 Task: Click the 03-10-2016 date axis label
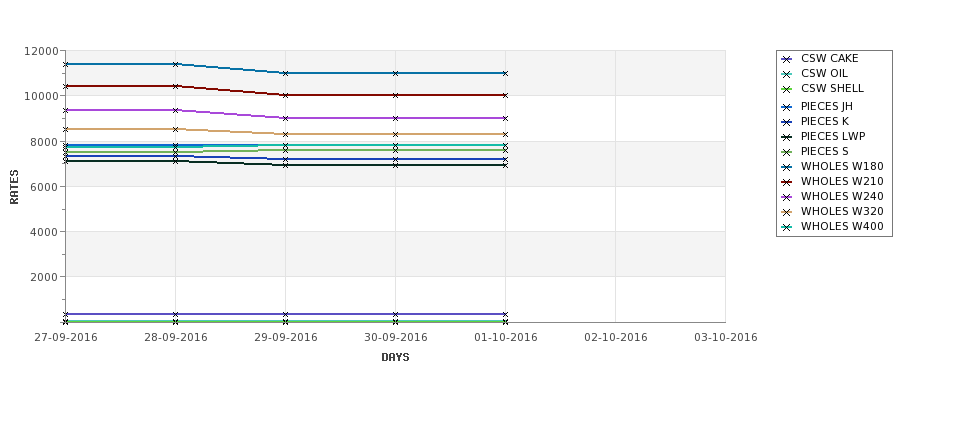click(726, 338)
